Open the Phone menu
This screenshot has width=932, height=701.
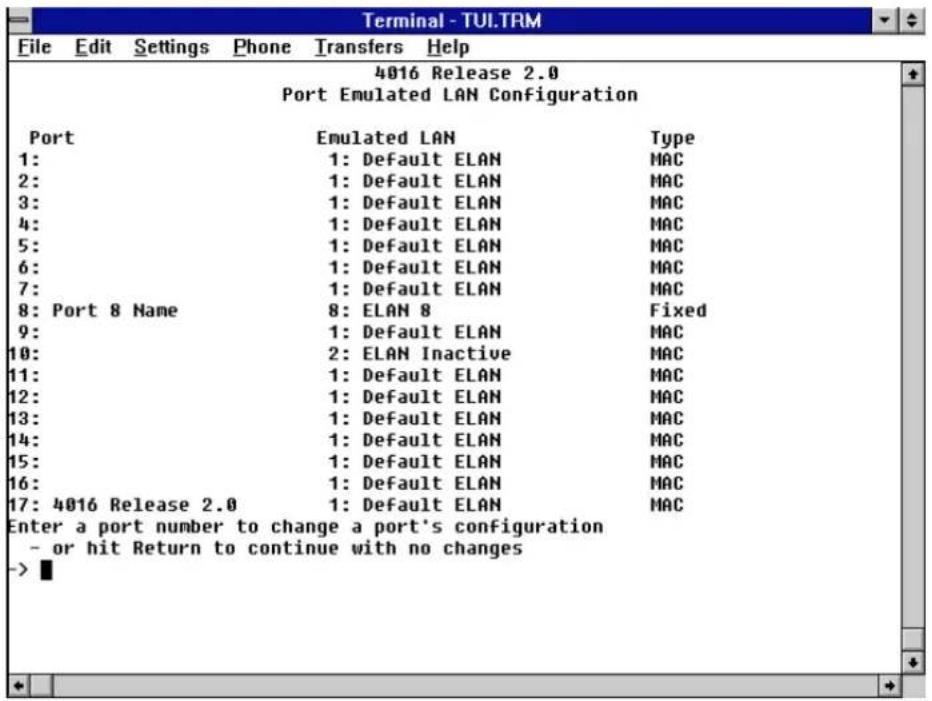(262, 47)
